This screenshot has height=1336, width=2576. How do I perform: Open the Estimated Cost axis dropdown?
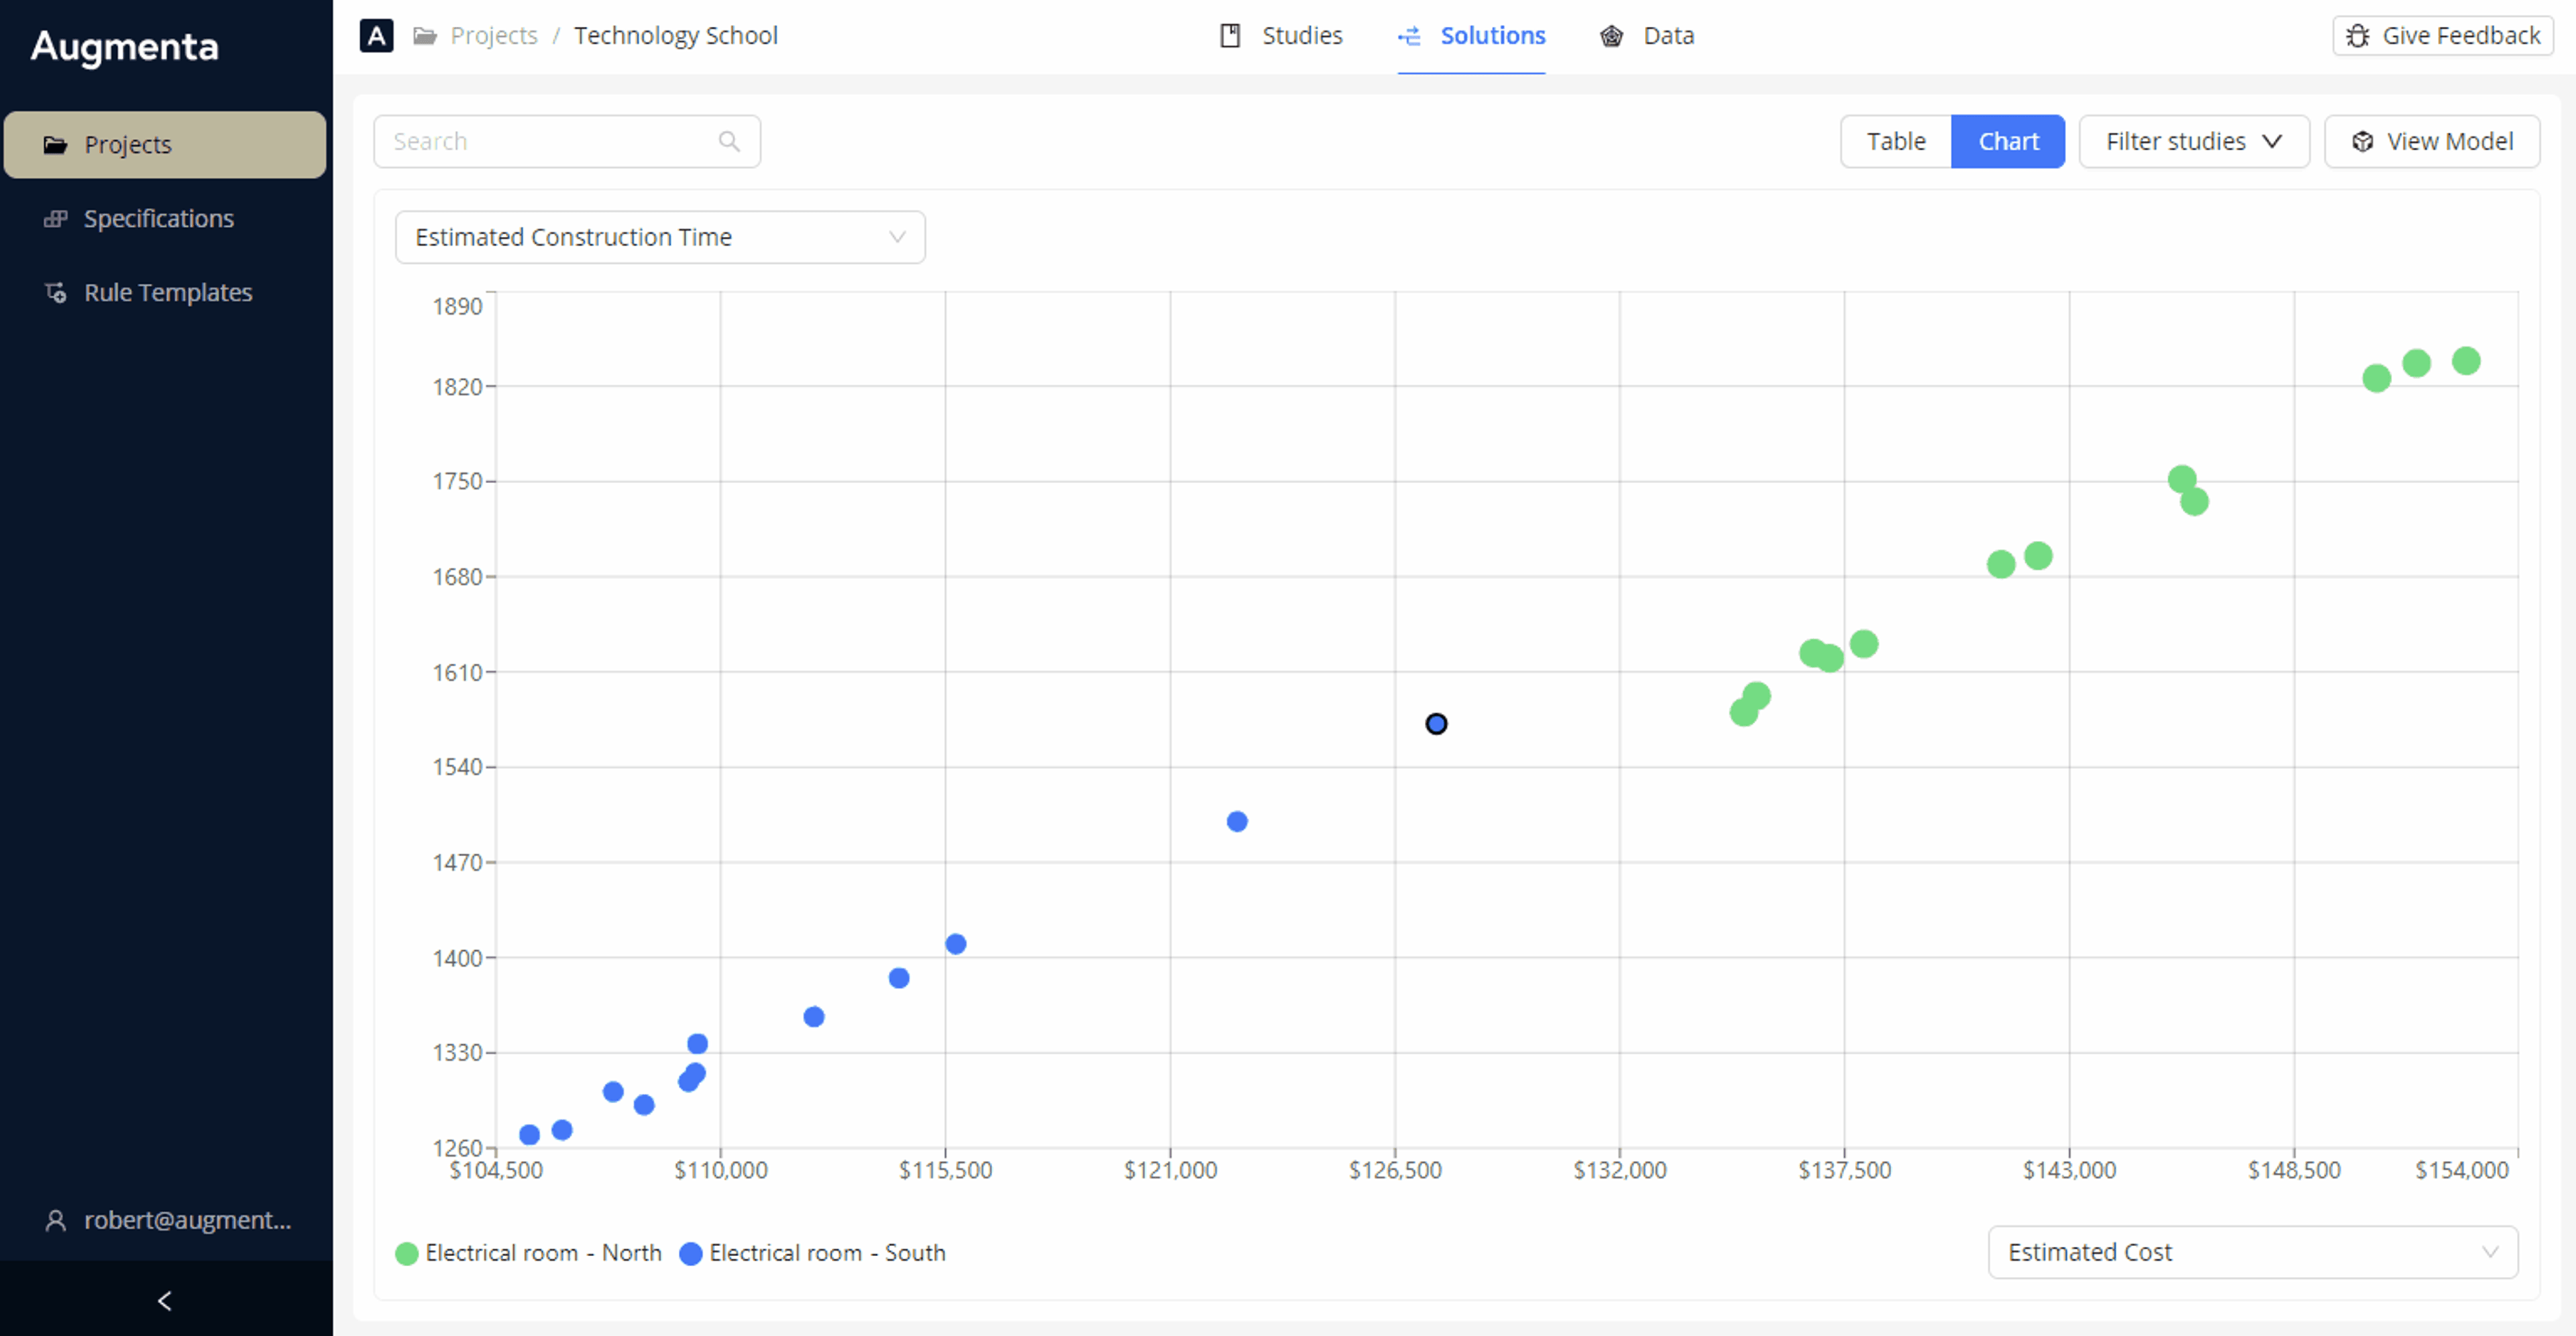coord(2252,1252)
